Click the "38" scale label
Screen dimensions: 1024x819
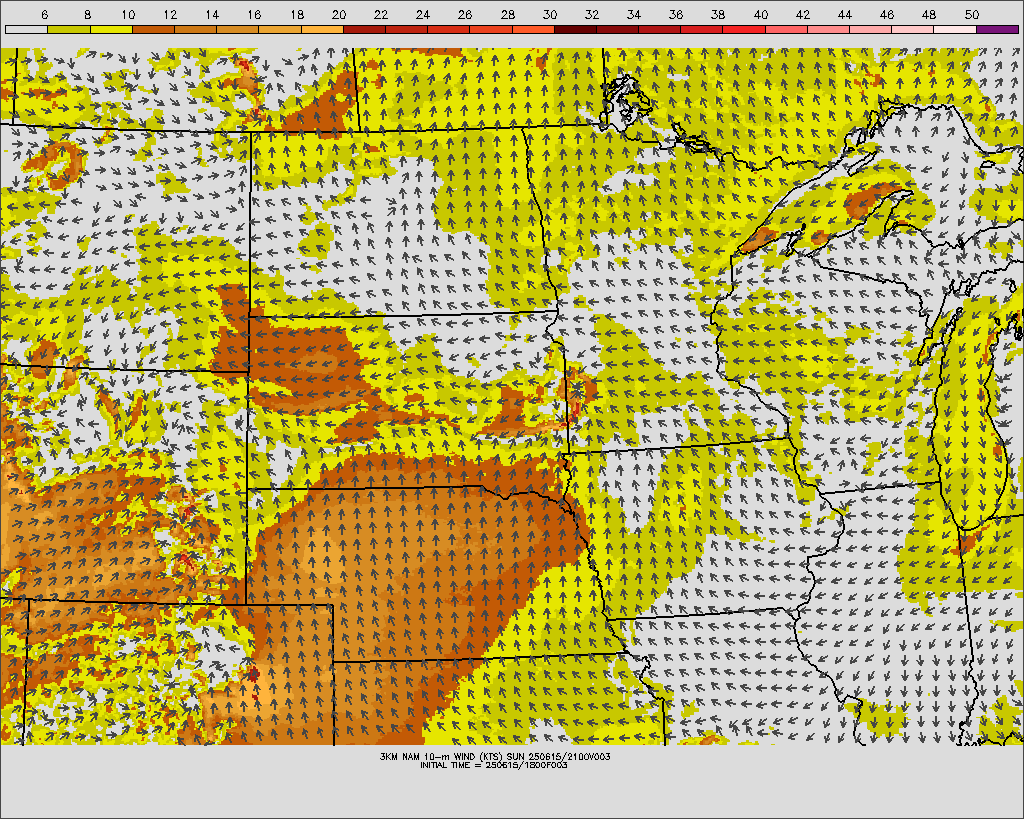pos(718,14)
